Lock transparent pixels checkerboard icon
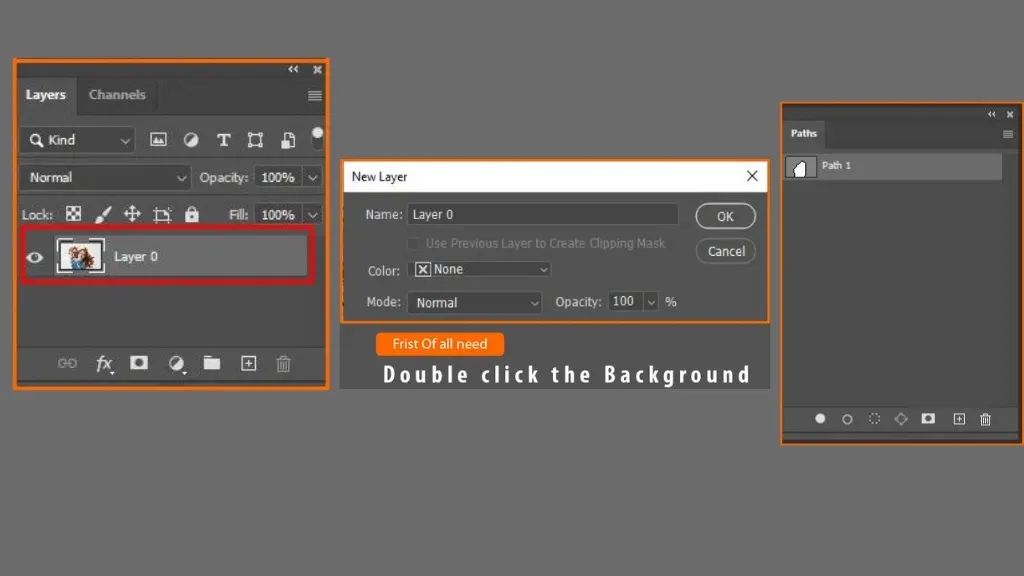 pos(74,214)
